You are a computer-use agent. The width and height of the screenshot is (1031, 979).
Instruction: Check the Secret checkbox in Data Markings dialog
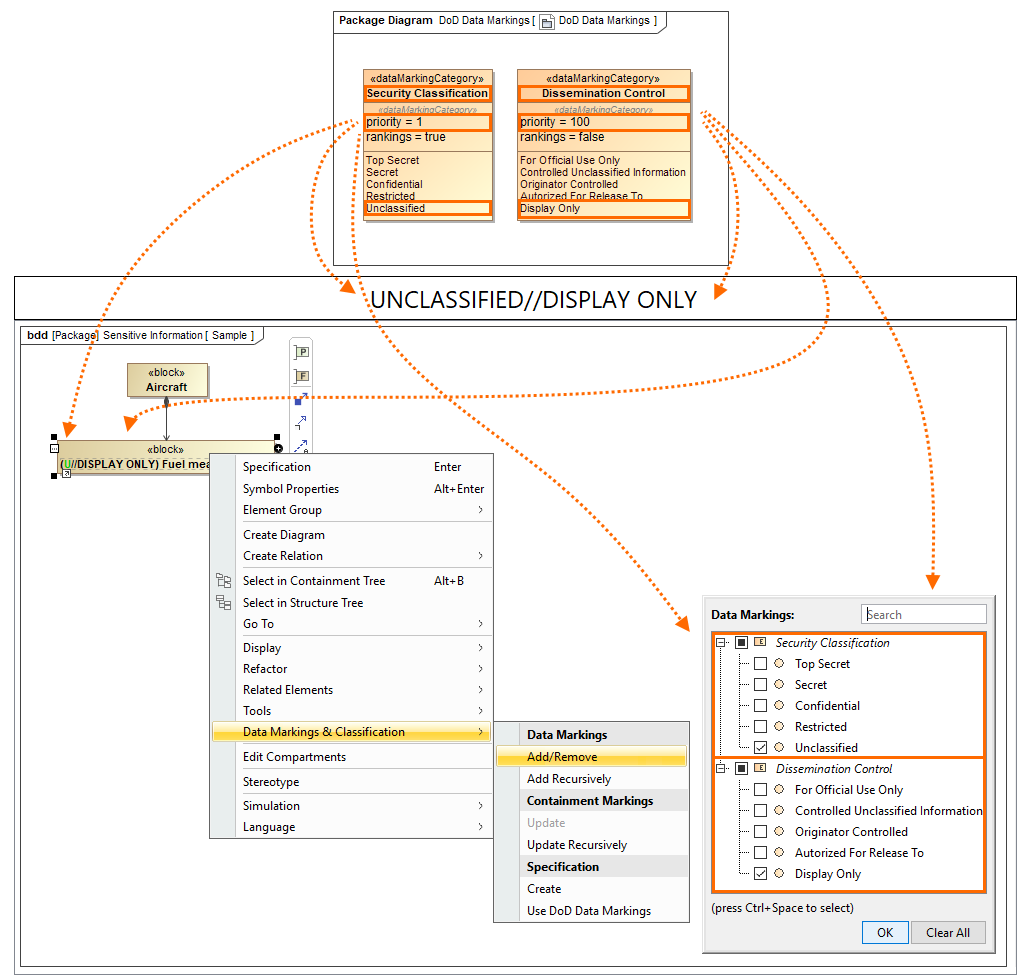tap(760, 684)
